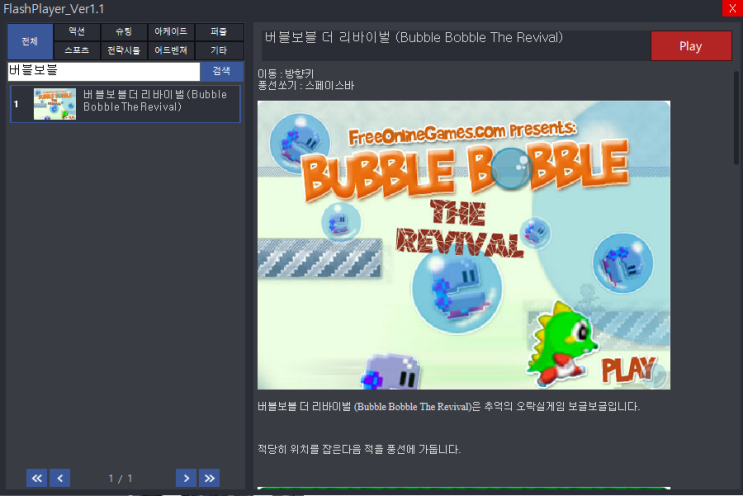Viewport: 743px width, 496px height.
Task: Select the 전체 category tab
Action: click(30, 41)
